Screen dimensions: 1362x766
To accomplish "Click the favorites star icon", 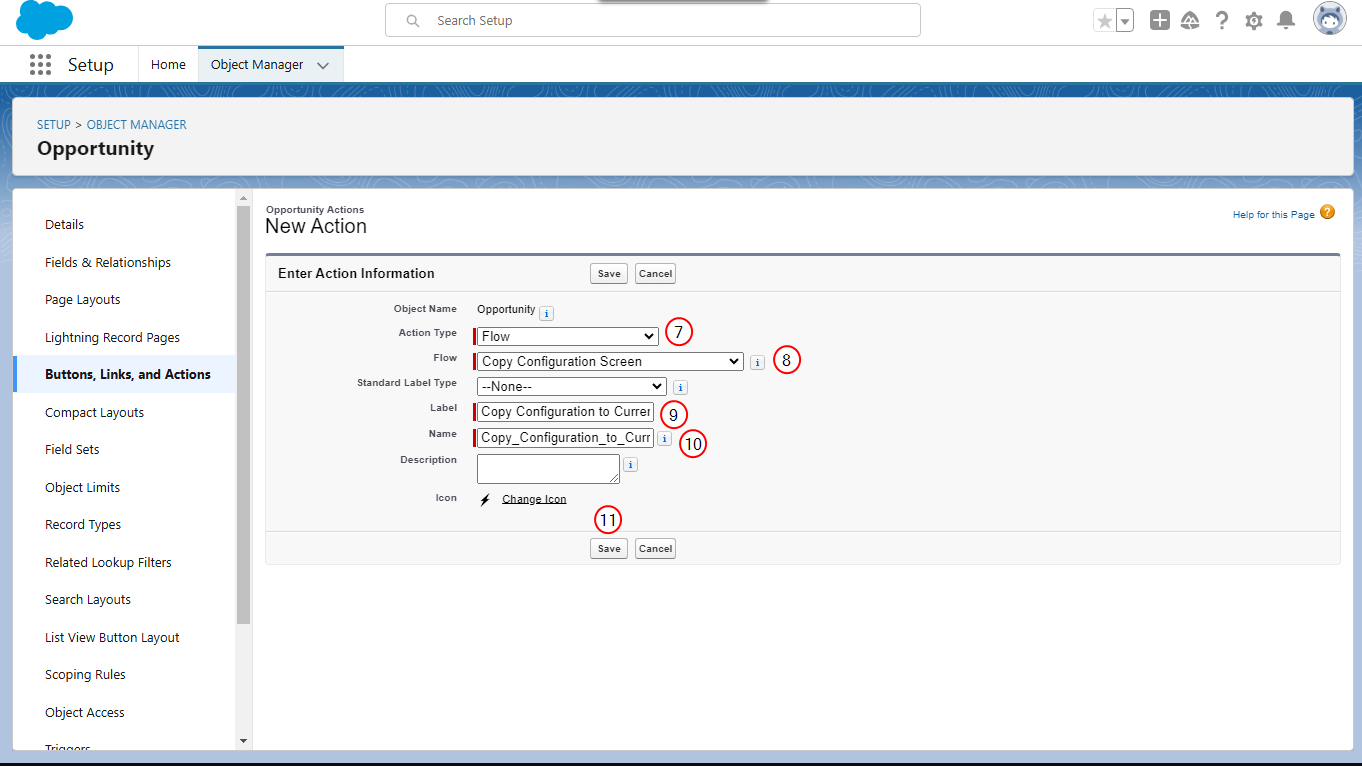I will (x=1104, y=20).
